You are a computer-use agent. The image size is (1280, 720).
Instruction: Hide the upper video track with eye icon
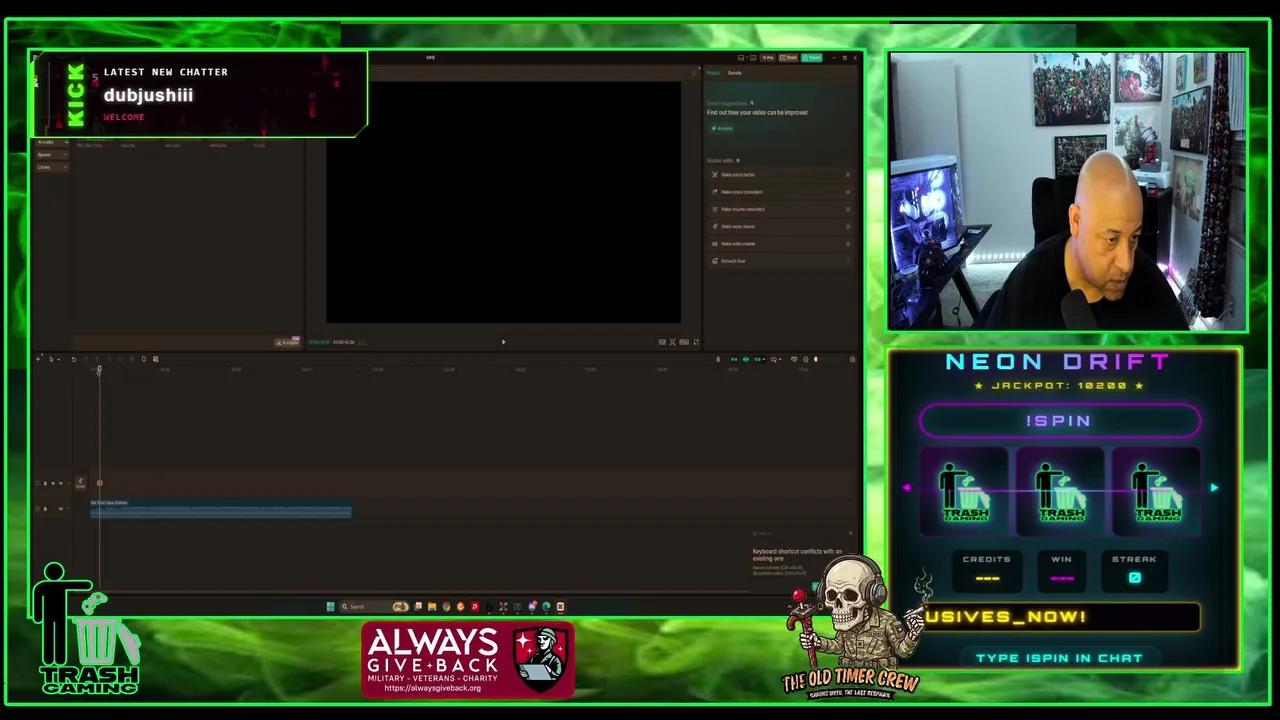pyautogui.click(x=53, y=483)
